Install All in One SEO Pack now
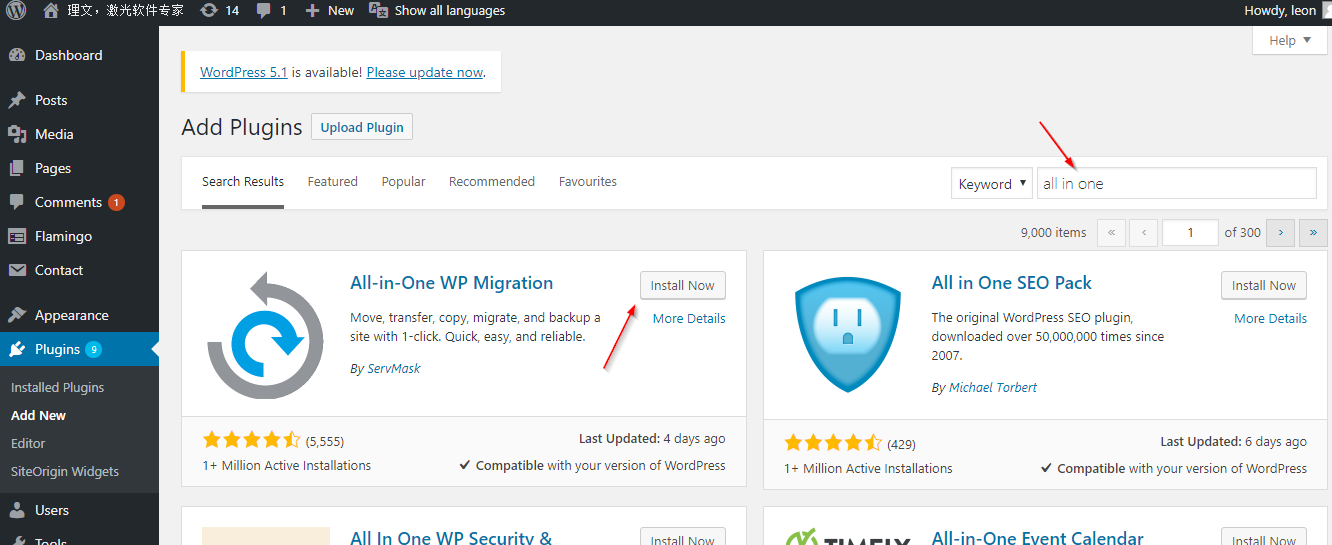The image size is (1332, 545). 1264,285
